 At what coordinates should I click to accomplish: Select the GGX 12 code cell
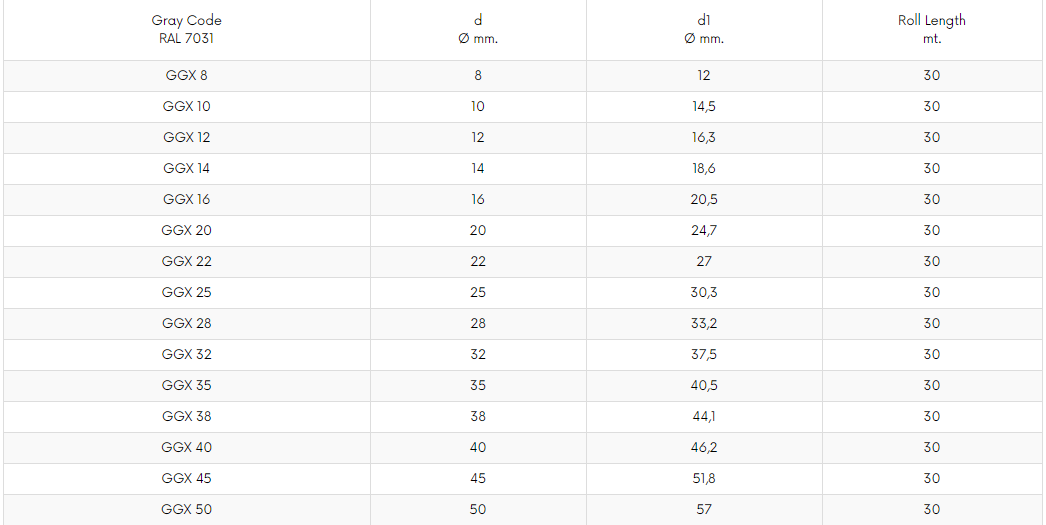click(187, 137)
